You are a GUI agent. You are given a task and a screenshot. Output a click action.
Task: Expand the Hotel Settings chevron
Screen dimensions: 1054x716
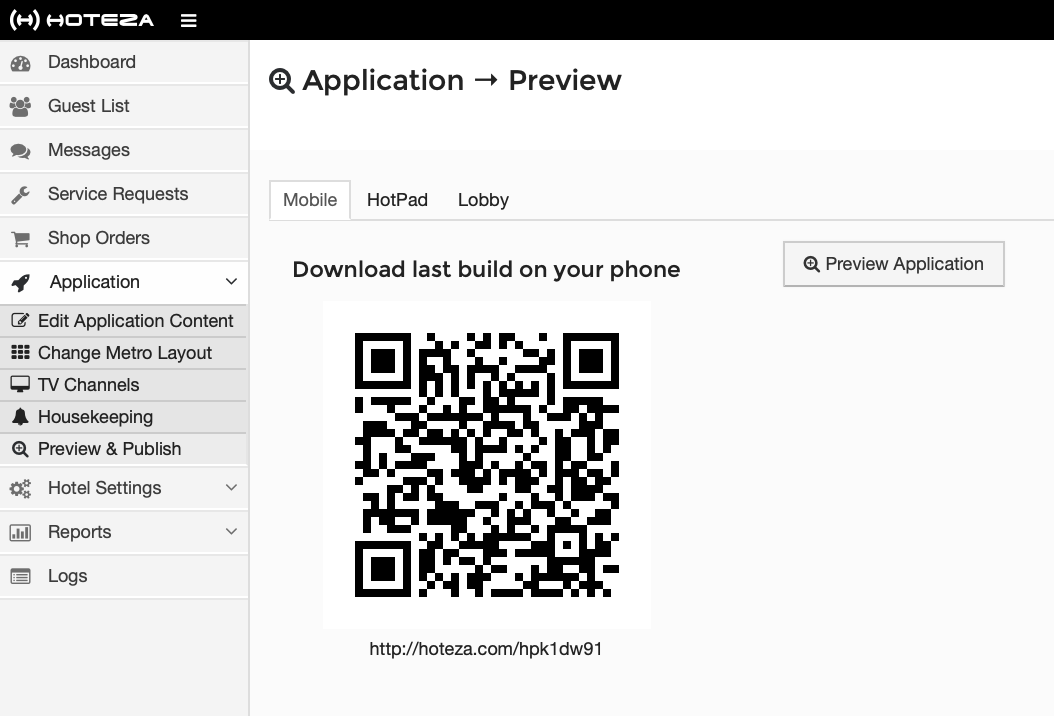(231, 487)
